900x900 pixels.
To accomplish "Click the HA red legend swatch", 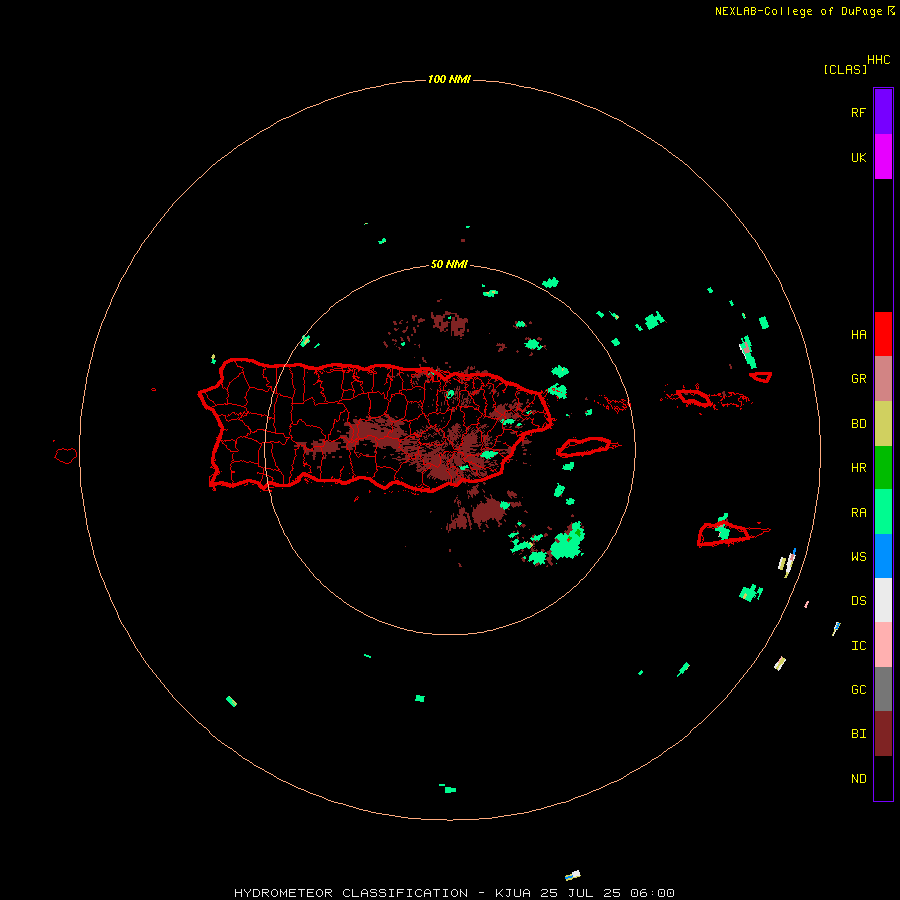I will 883,334.
